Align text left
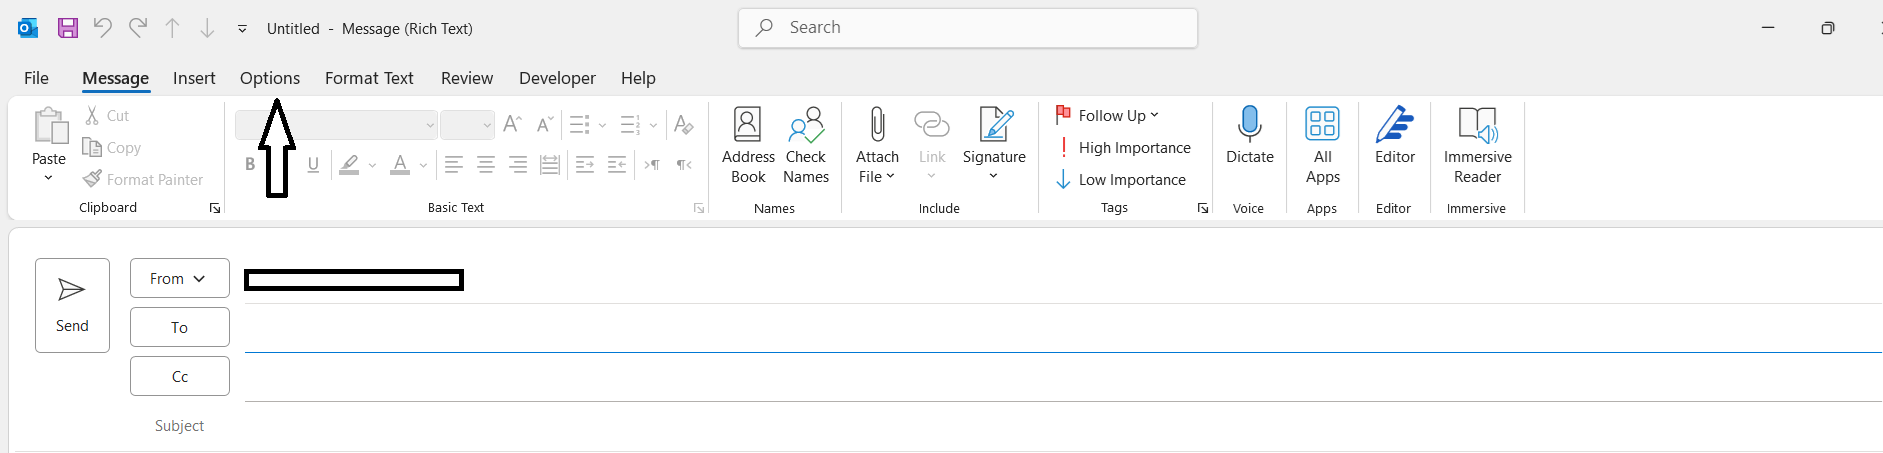Image resolution: width=1883 pixels, height=453 pixels. (453, 165)
